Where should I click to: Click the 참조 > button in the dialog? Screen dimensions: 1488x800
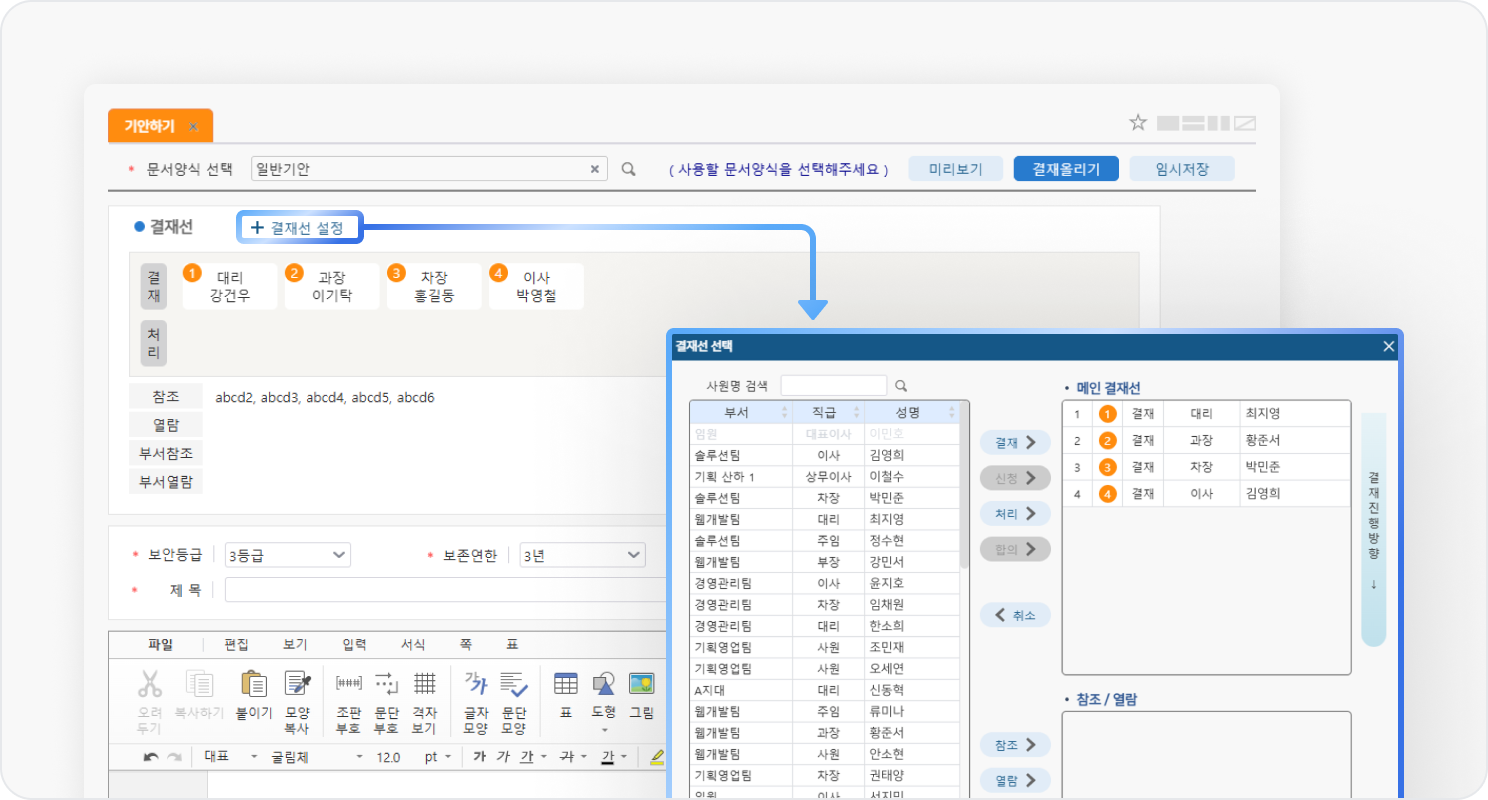[1015, 745]
